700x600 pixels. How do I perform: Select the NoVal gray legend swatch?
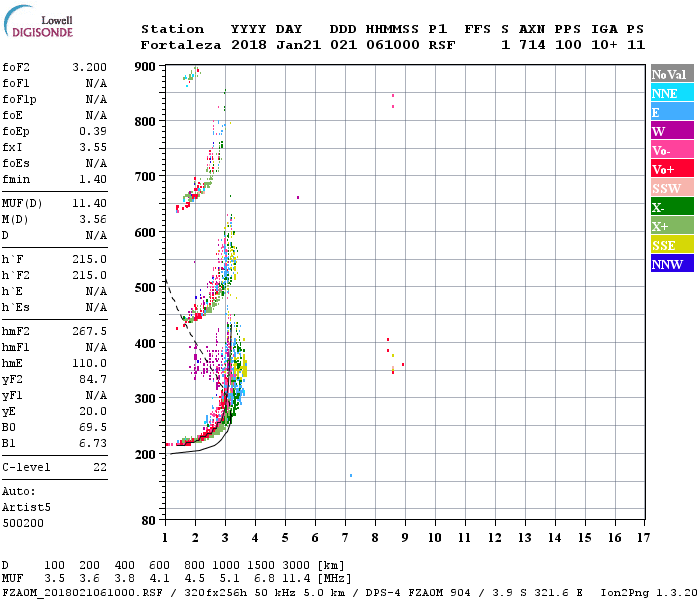(672, 74)
